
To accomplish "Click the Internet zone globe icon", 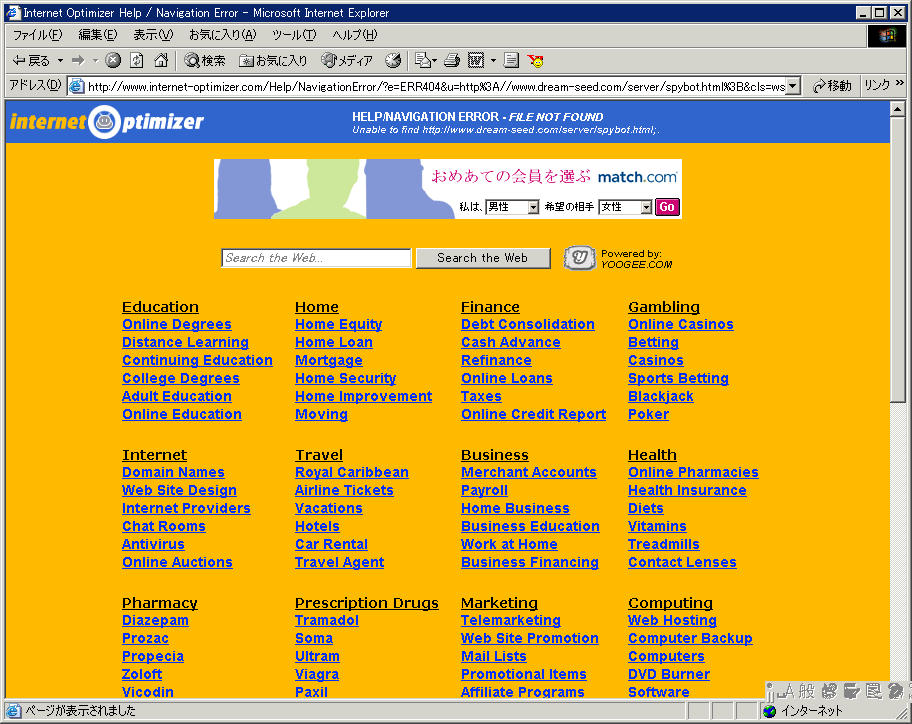I will point(769,711).
